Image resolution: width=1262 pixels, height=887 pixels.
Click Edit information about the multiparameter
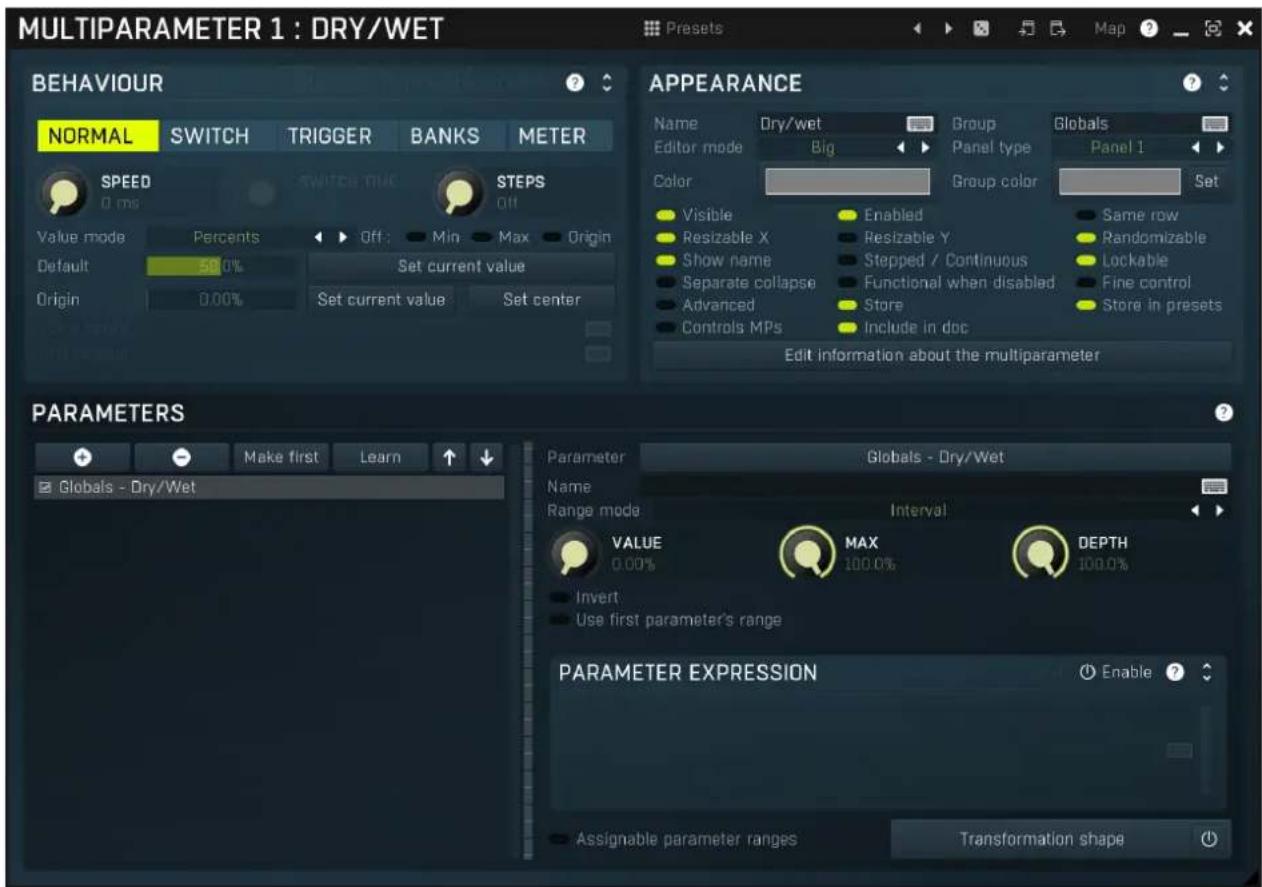coord(942,355)
